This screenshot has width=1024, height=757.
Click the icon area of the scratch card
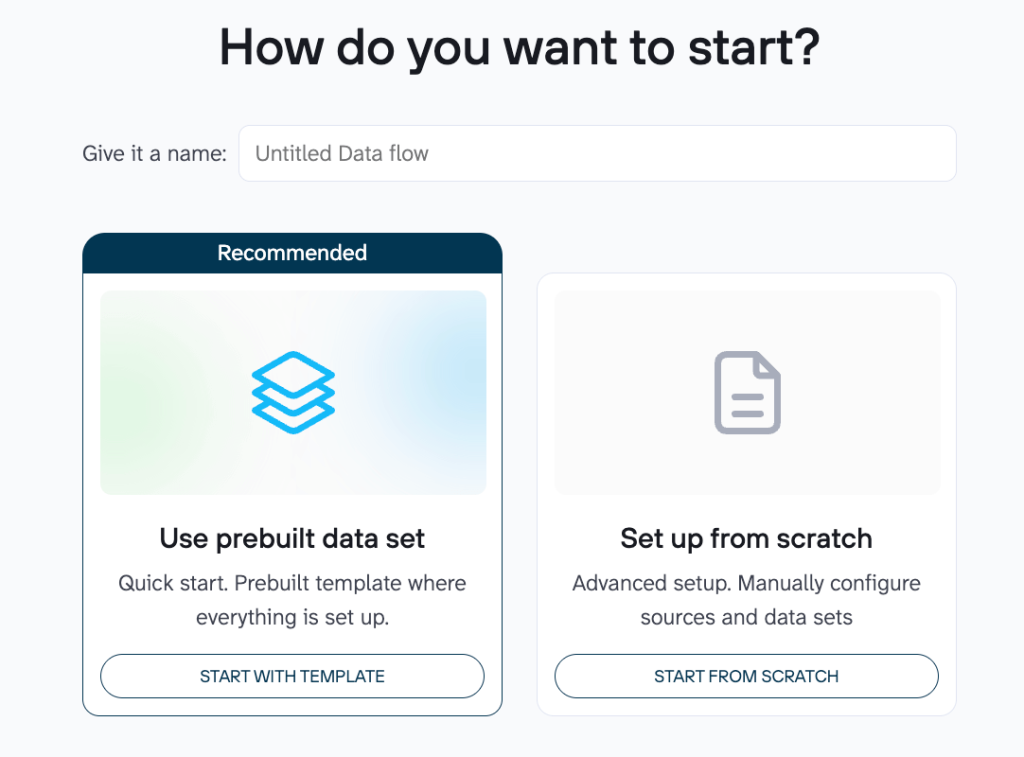tap(746, 392)
